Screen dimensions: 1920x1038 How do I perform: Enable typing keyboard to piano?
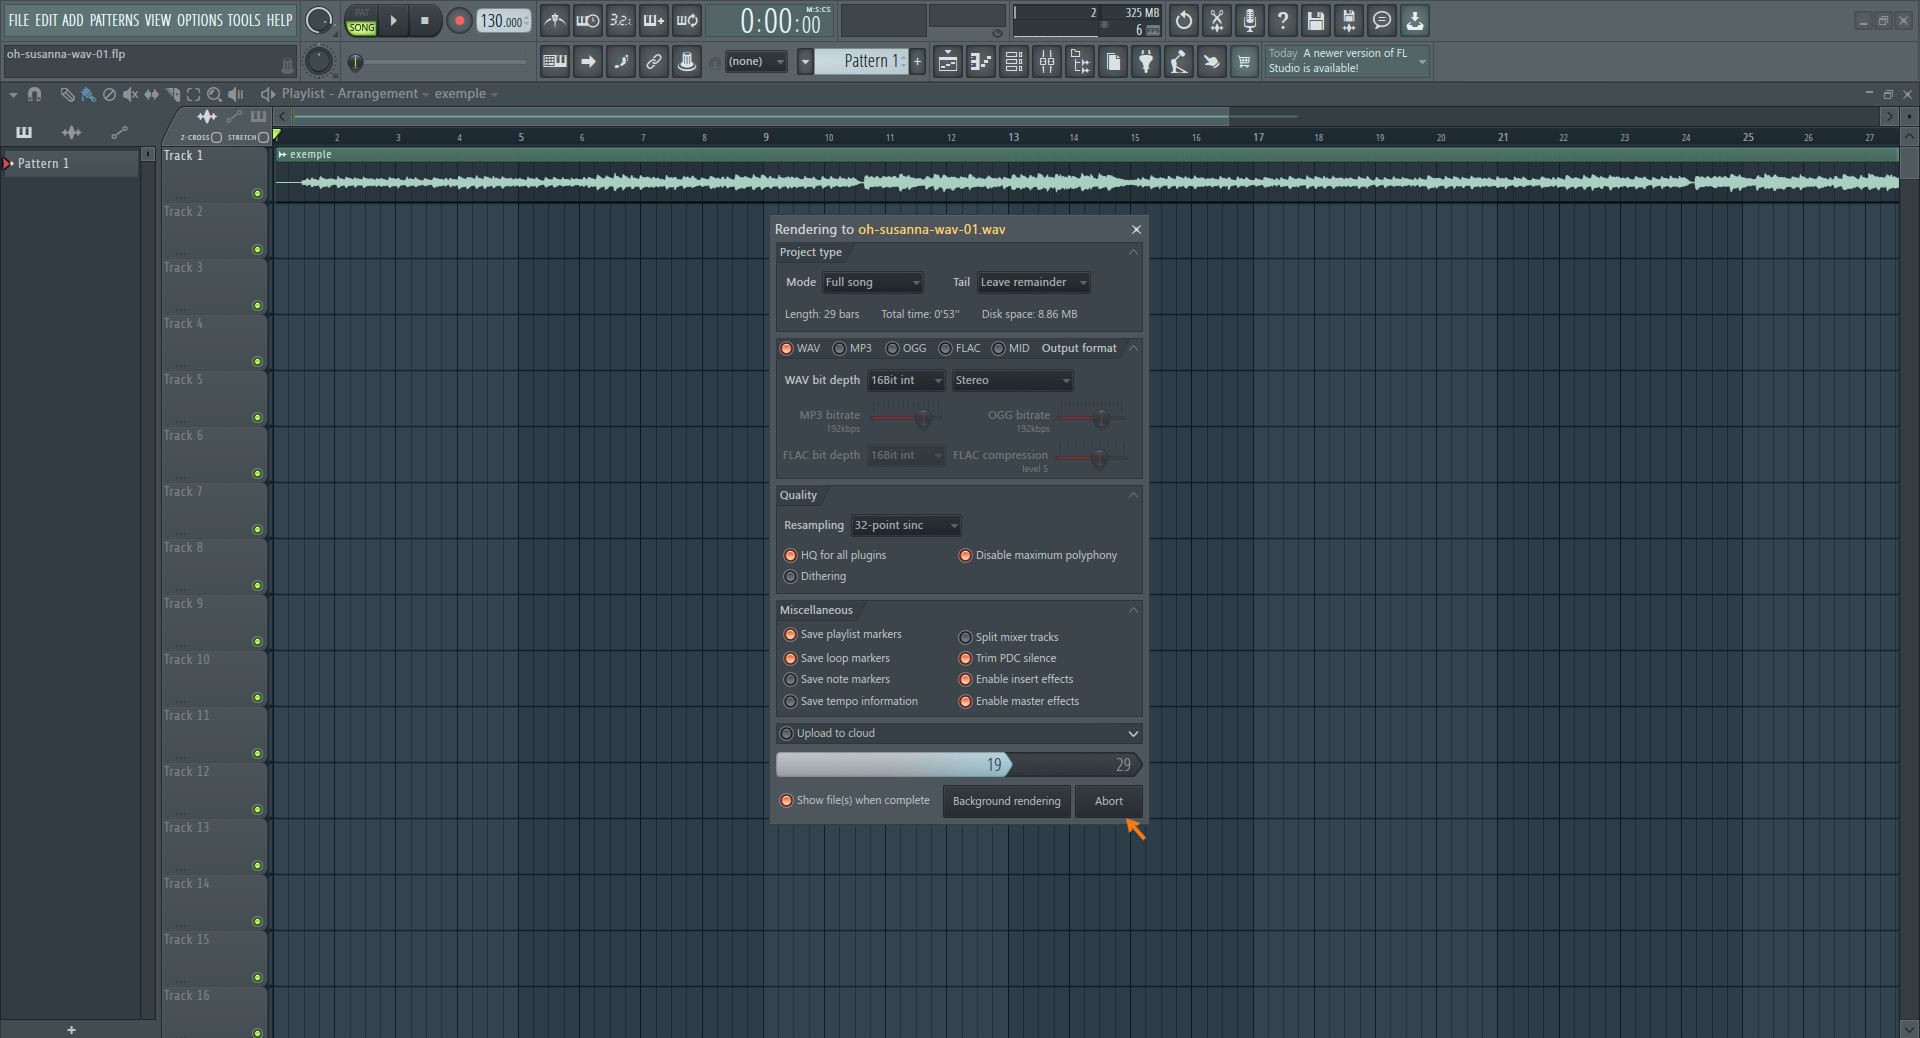pos(555,62)
